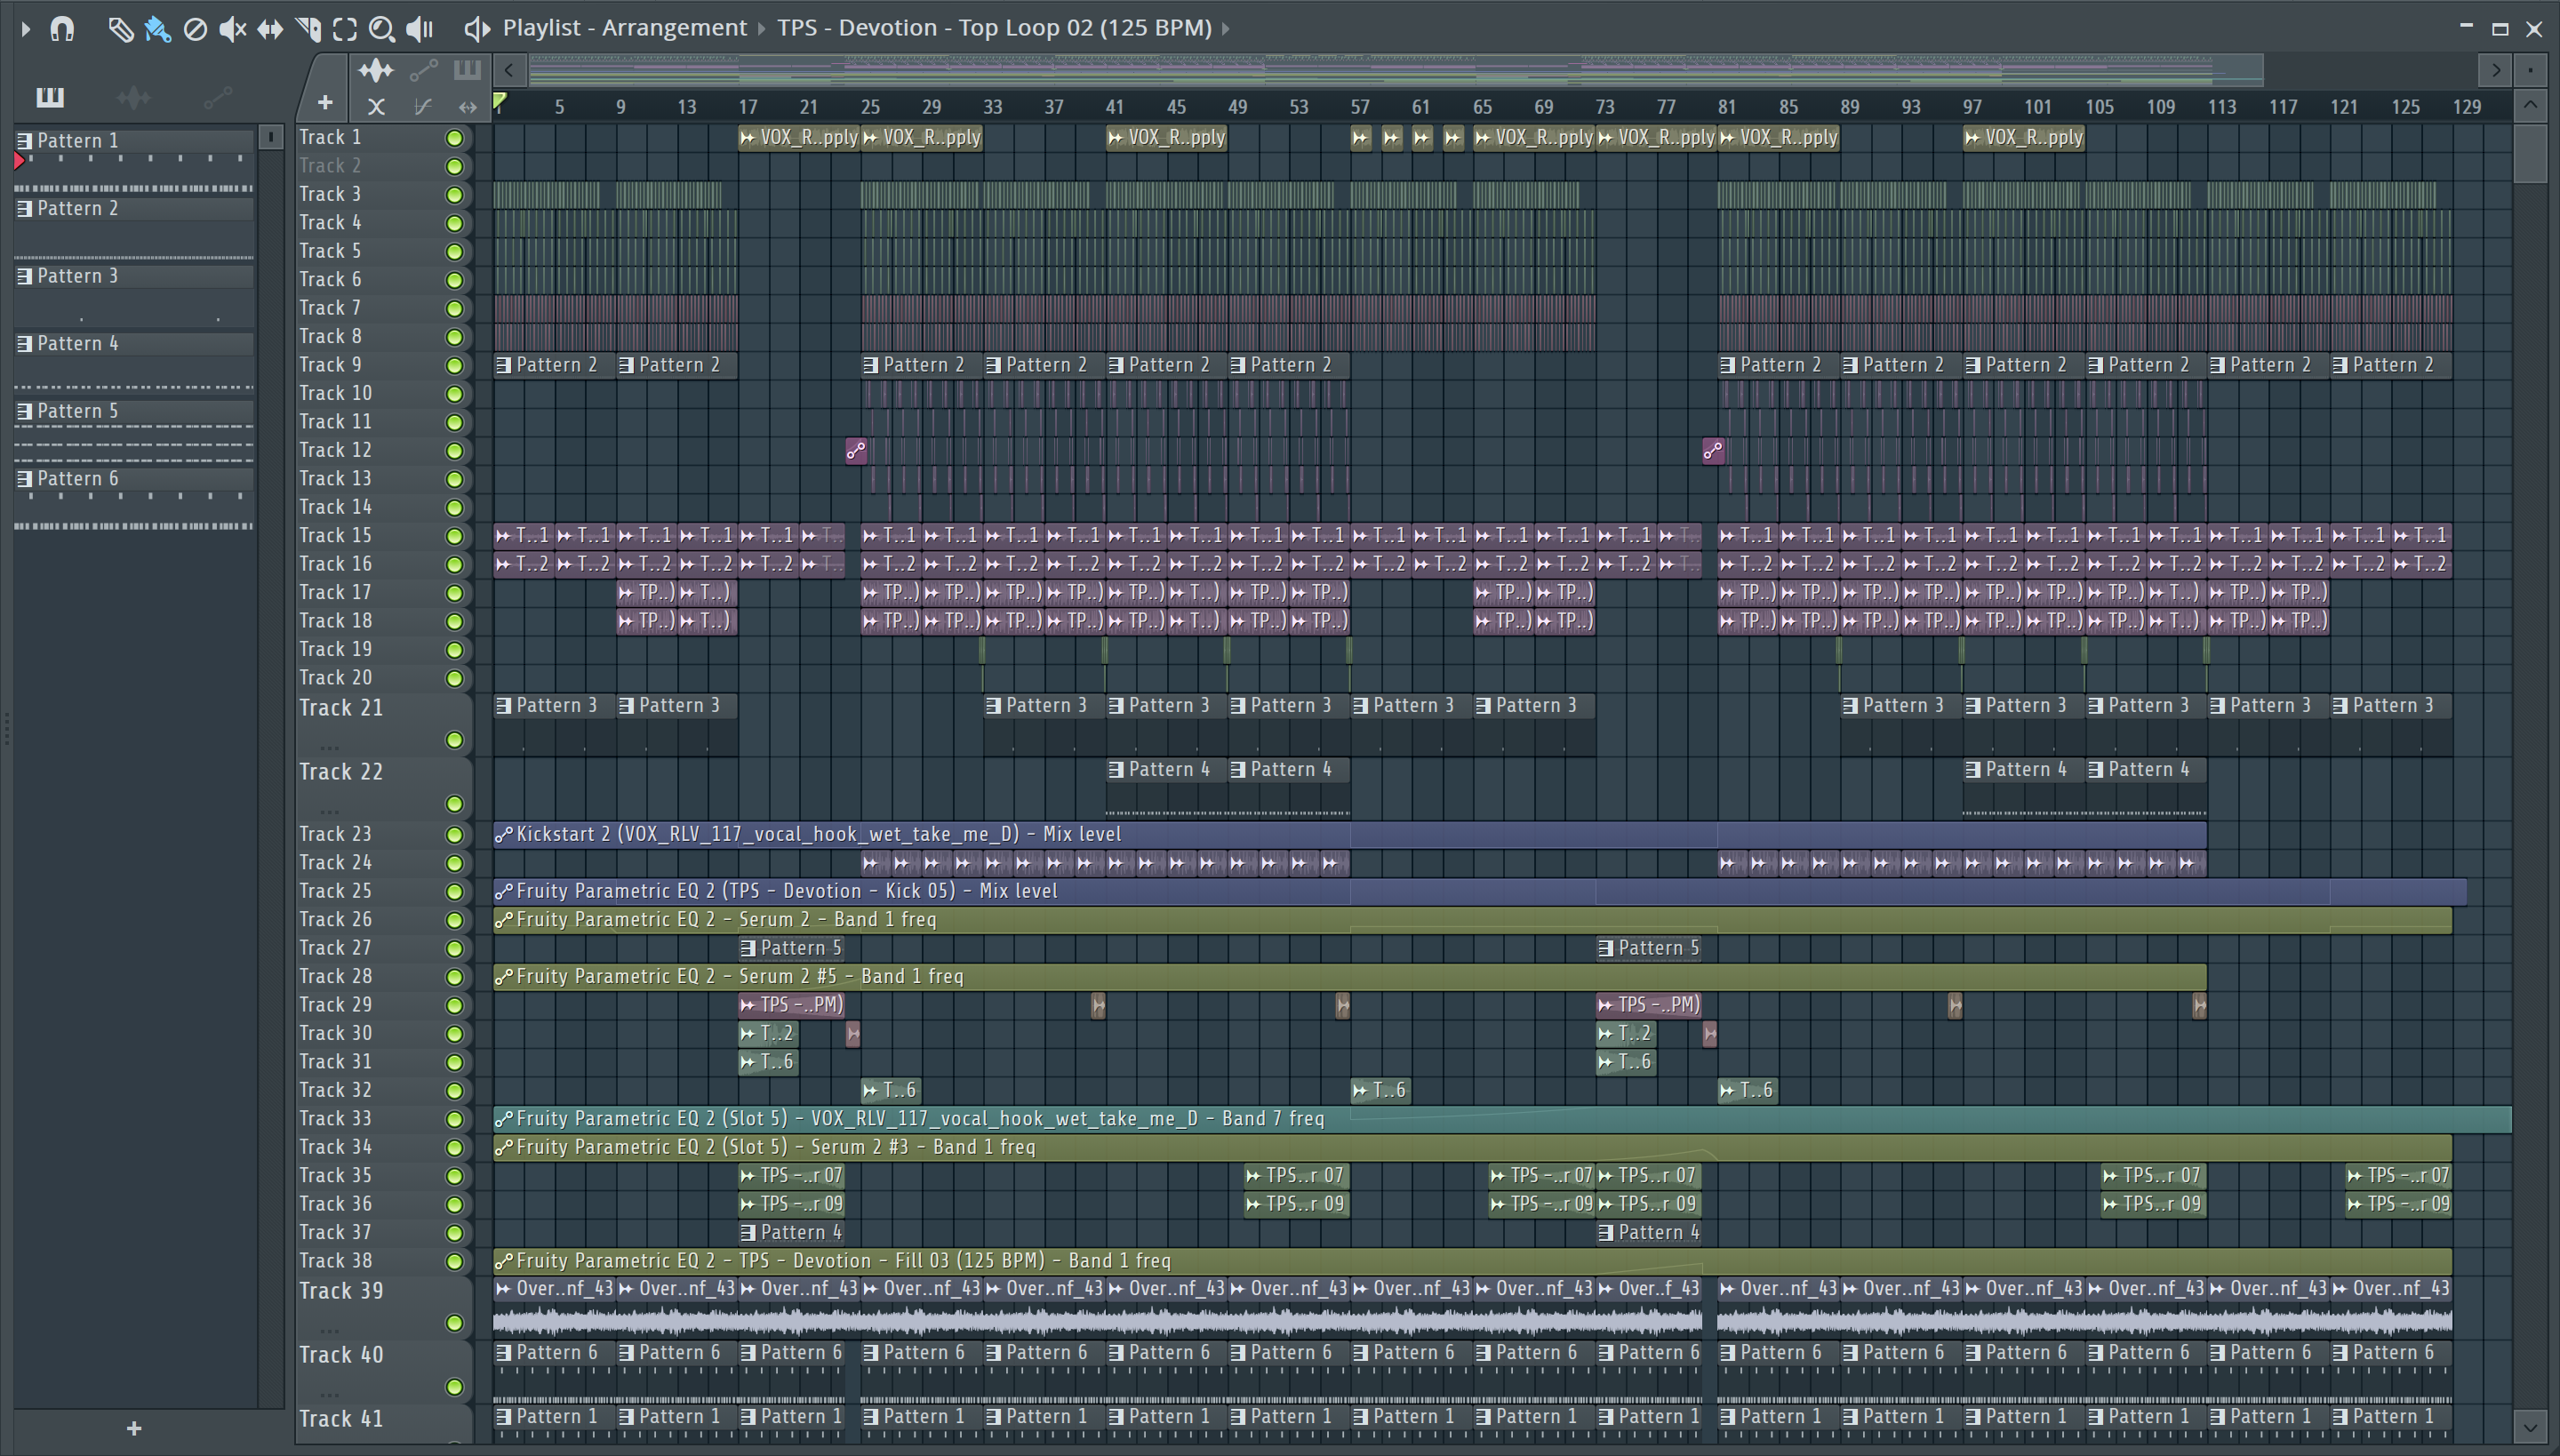This screenshot has width=2560, height=1456.
Task: Select Pattern 3 in the picker
Action: click(134, 276)
